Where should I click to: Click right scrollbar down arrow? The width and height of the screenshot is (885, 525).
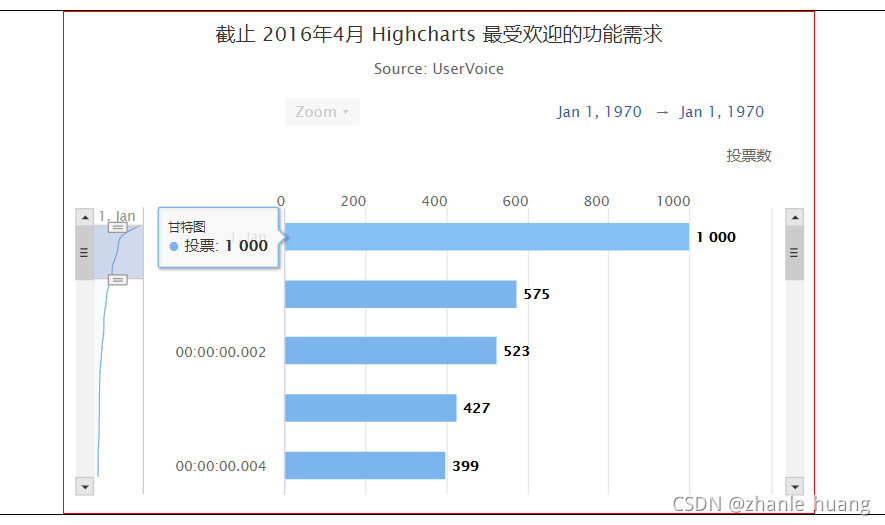tap(795, 486)
